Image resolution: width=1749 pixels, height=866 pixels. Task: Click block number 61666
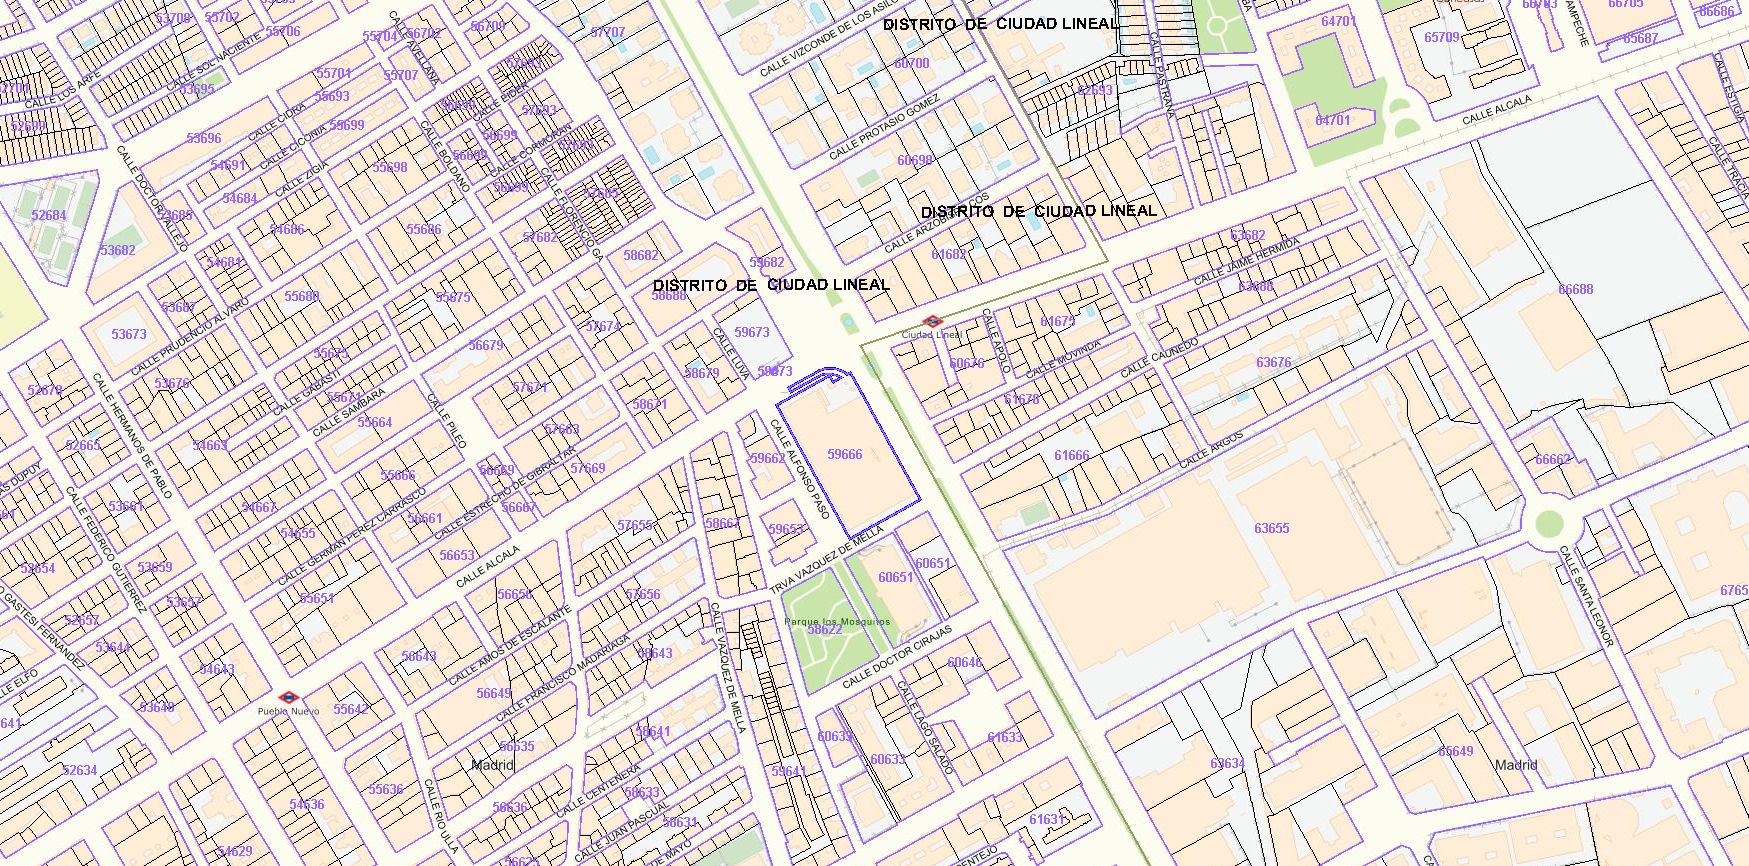(1071, 456)
